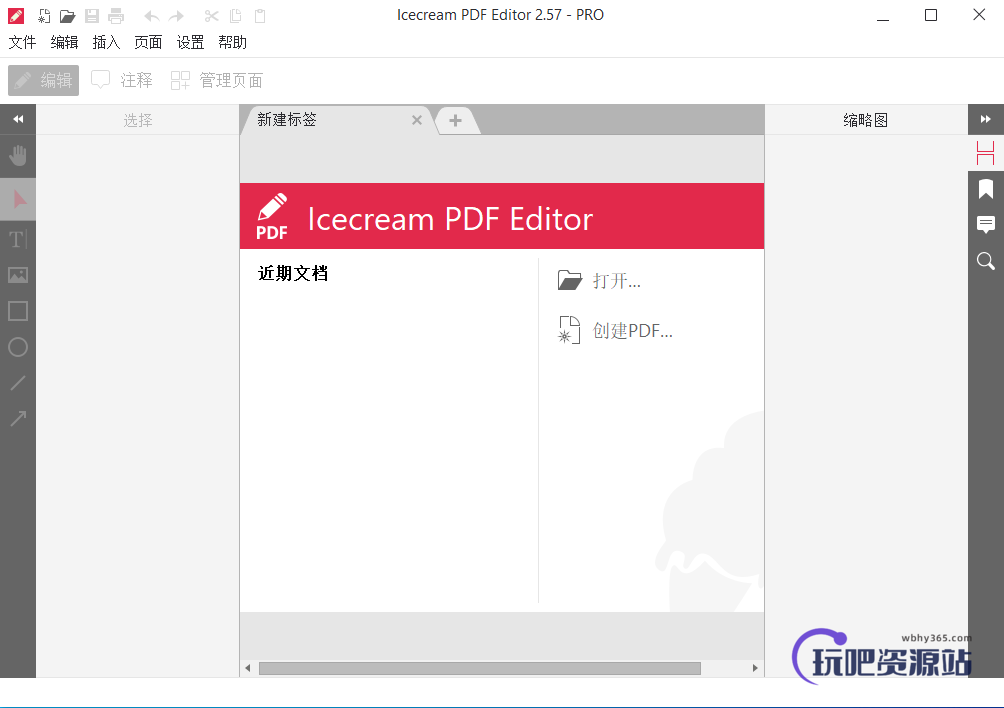The image size is (1004, 708).
Task: Click the 缩略图 panel title
Action: coord(866,120)
